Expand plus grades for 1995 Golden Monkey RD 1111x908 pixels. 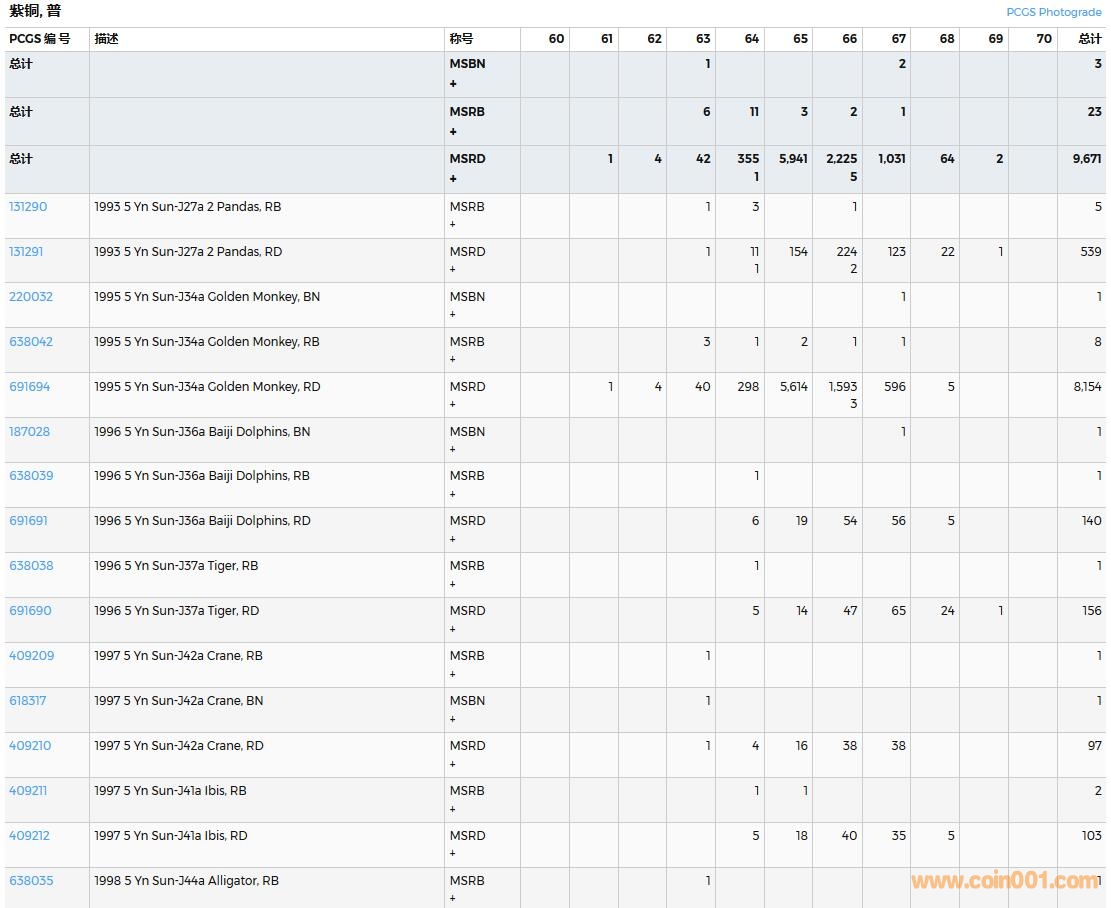coord(452,404)
